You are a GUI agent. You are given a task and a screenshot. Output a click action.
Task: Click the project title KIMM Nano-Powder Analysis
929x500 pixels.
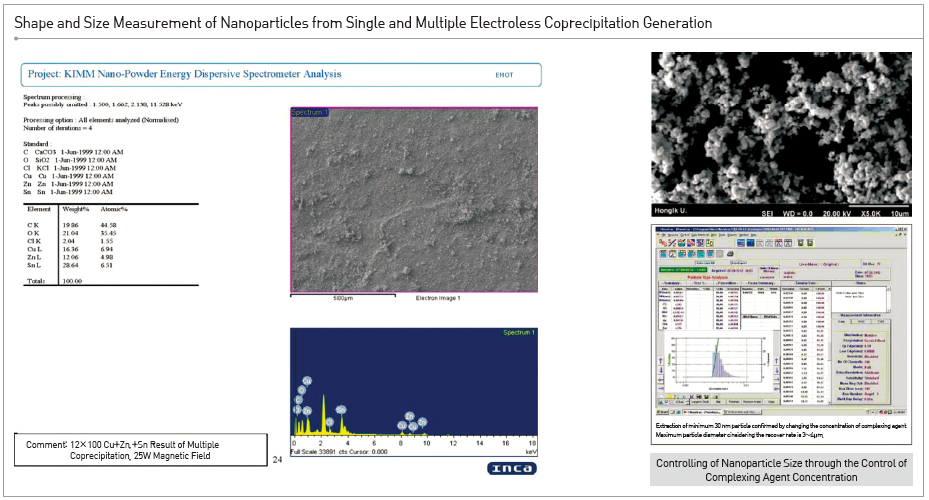click(x=184, y=74)
